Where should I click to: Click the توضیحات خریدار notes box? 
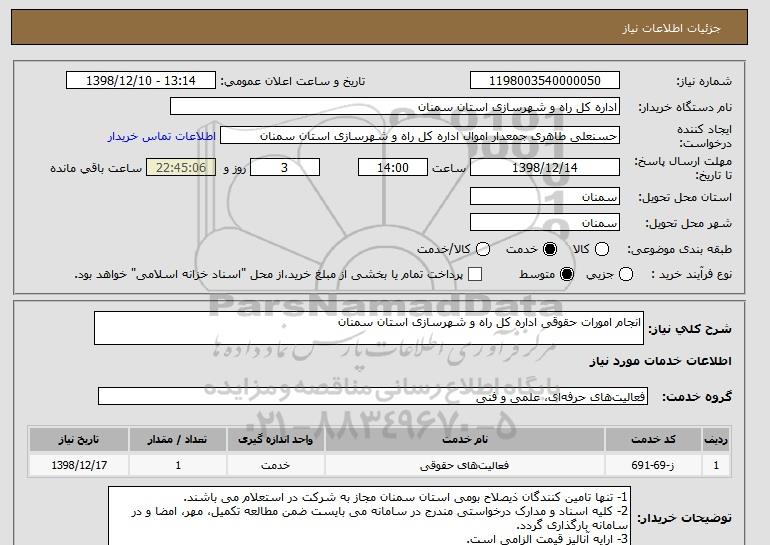click(x=369, y=516)
